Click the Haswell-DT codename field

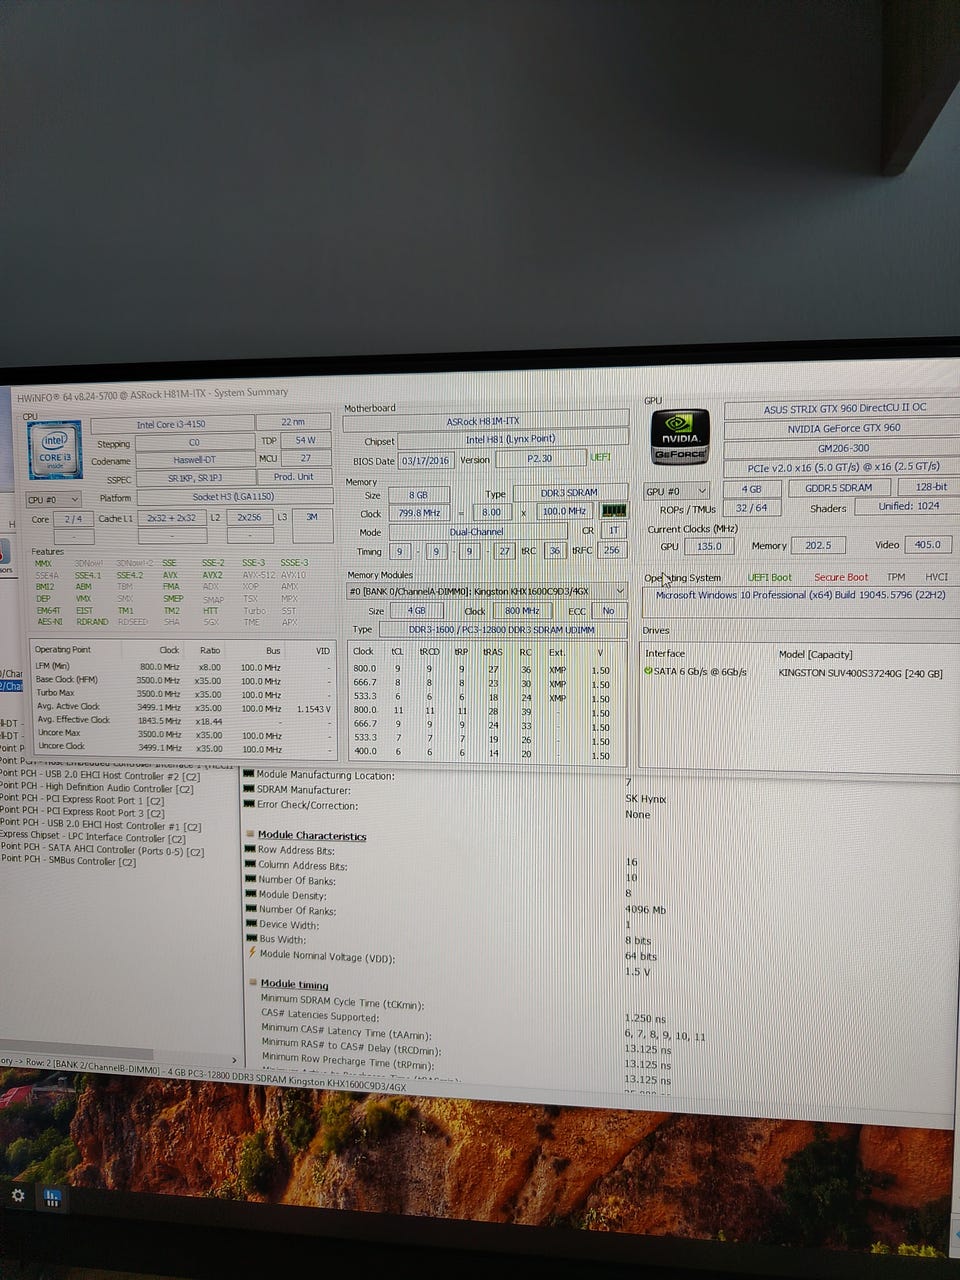point(195,460)
